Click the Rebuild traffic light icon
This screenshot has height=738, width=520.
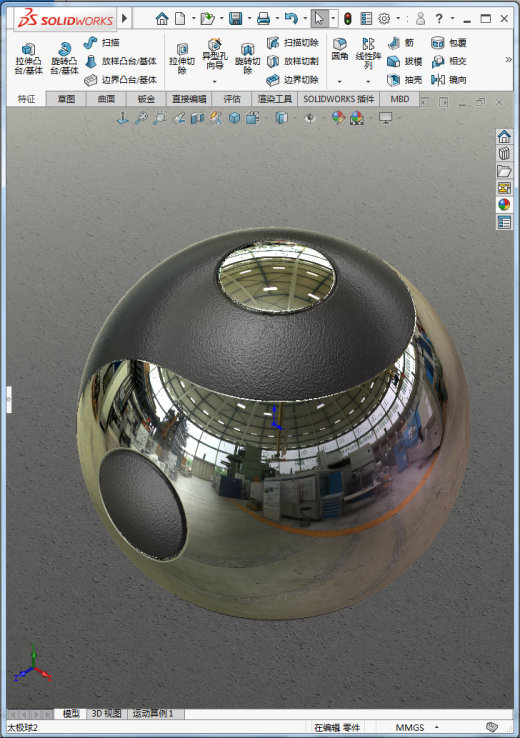[x=348, y=18]
